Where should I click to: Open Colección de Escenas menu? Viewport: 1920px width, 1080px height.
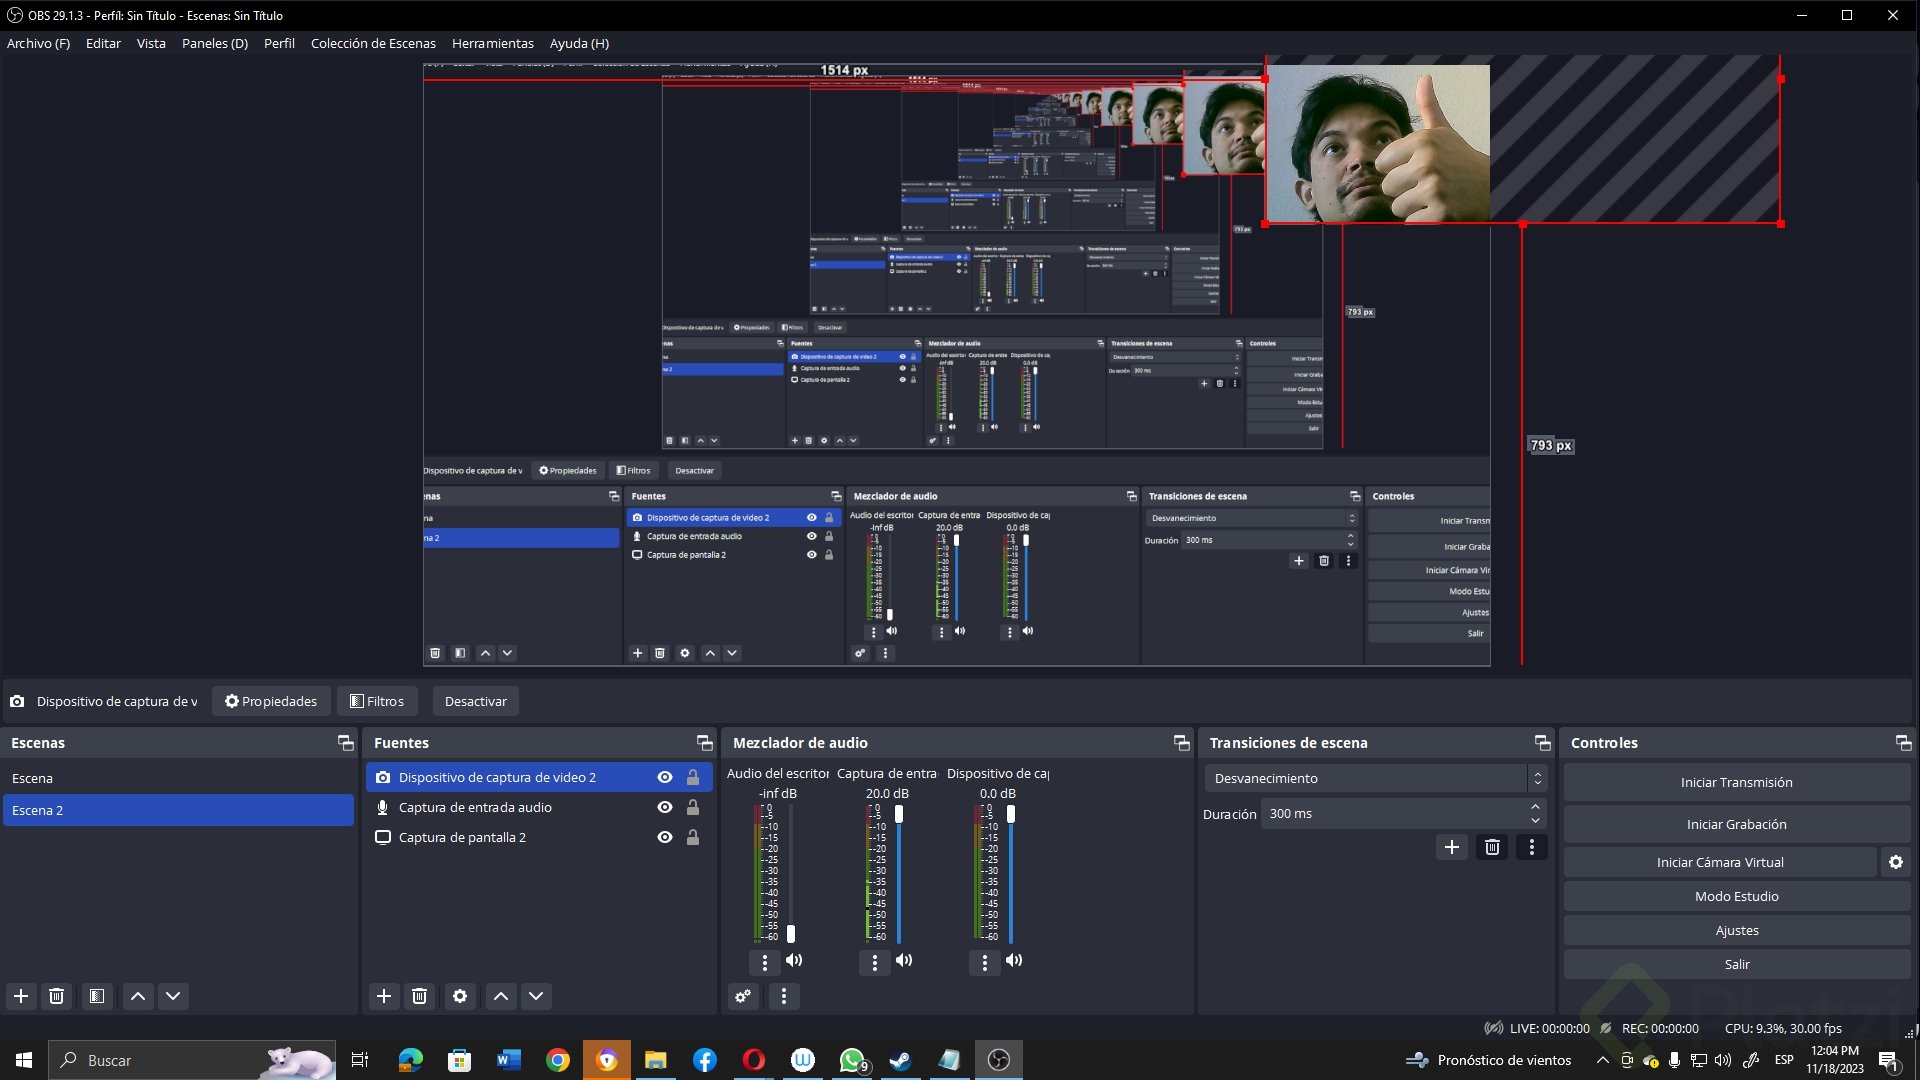[x=373, y=43]
